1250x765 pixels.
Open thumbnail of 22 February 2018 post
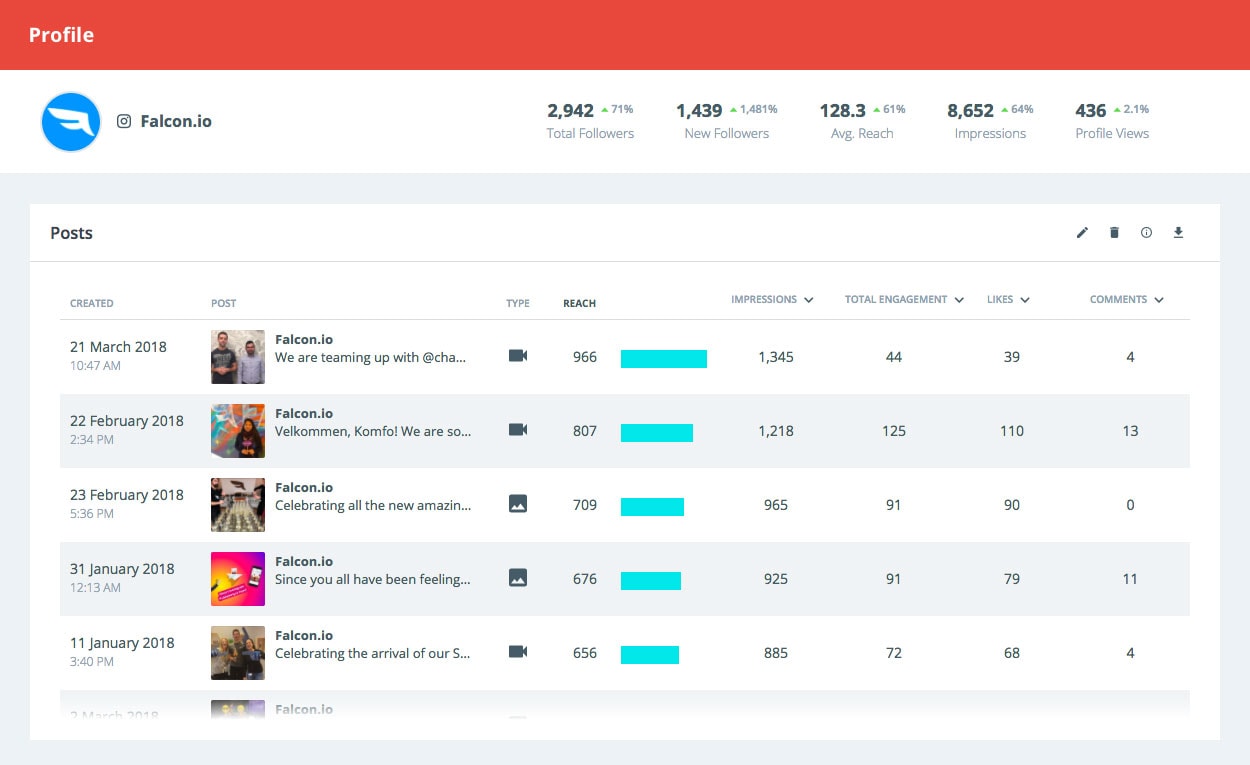[x=238, y=431]
